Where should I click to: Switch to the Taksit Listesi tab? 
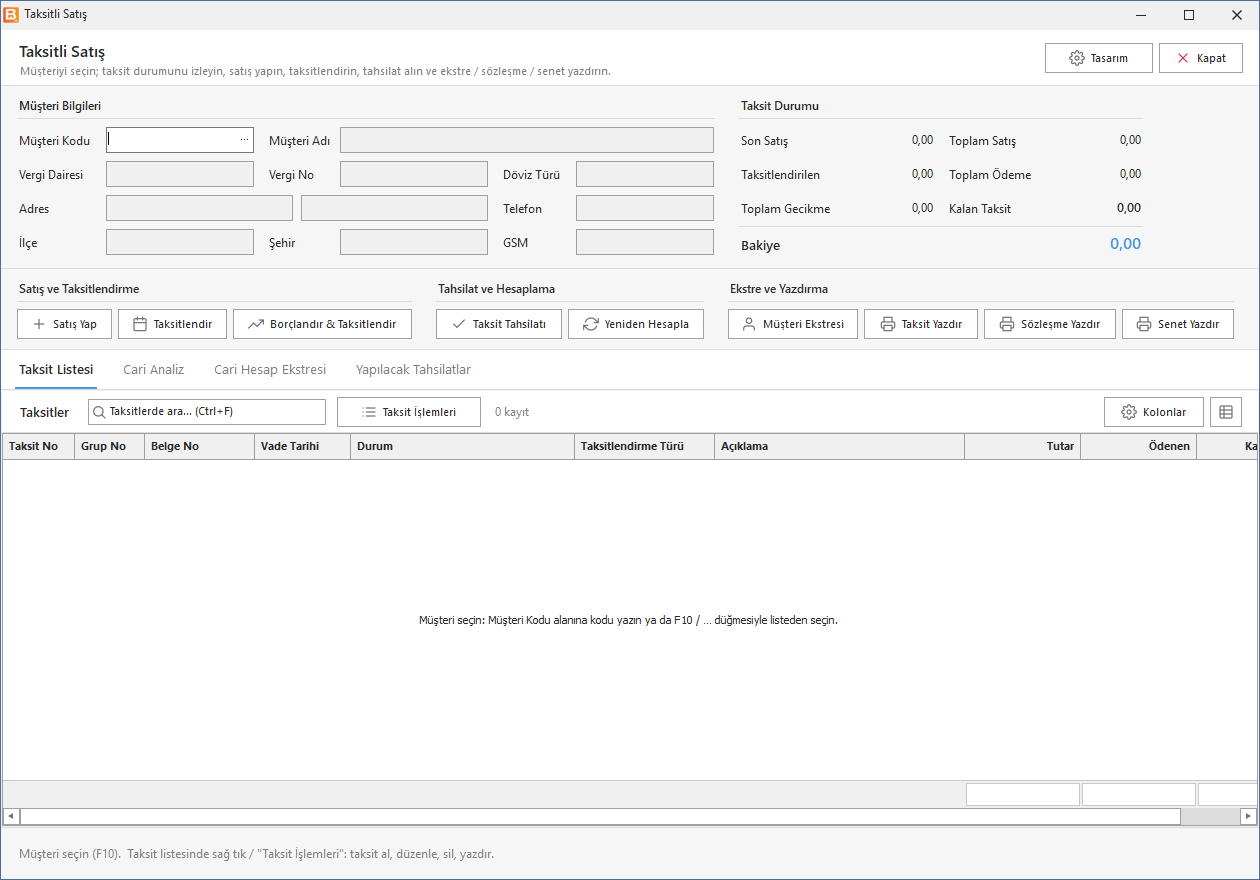point(56,370)
